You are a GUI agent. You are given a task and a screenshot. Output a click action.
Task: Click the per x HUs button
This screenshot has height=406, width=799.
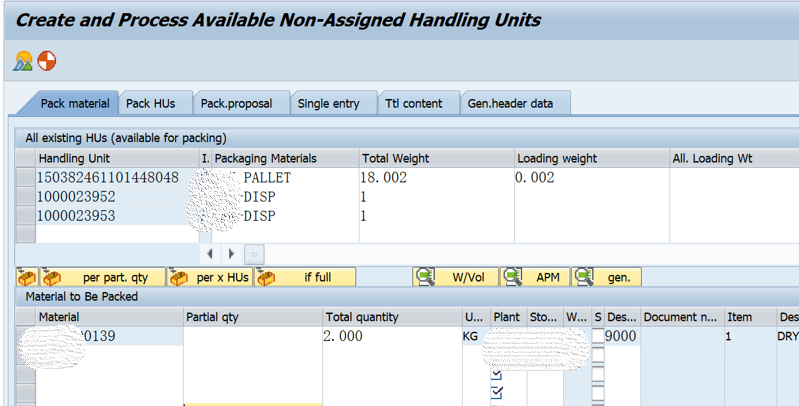pos(210,277)
